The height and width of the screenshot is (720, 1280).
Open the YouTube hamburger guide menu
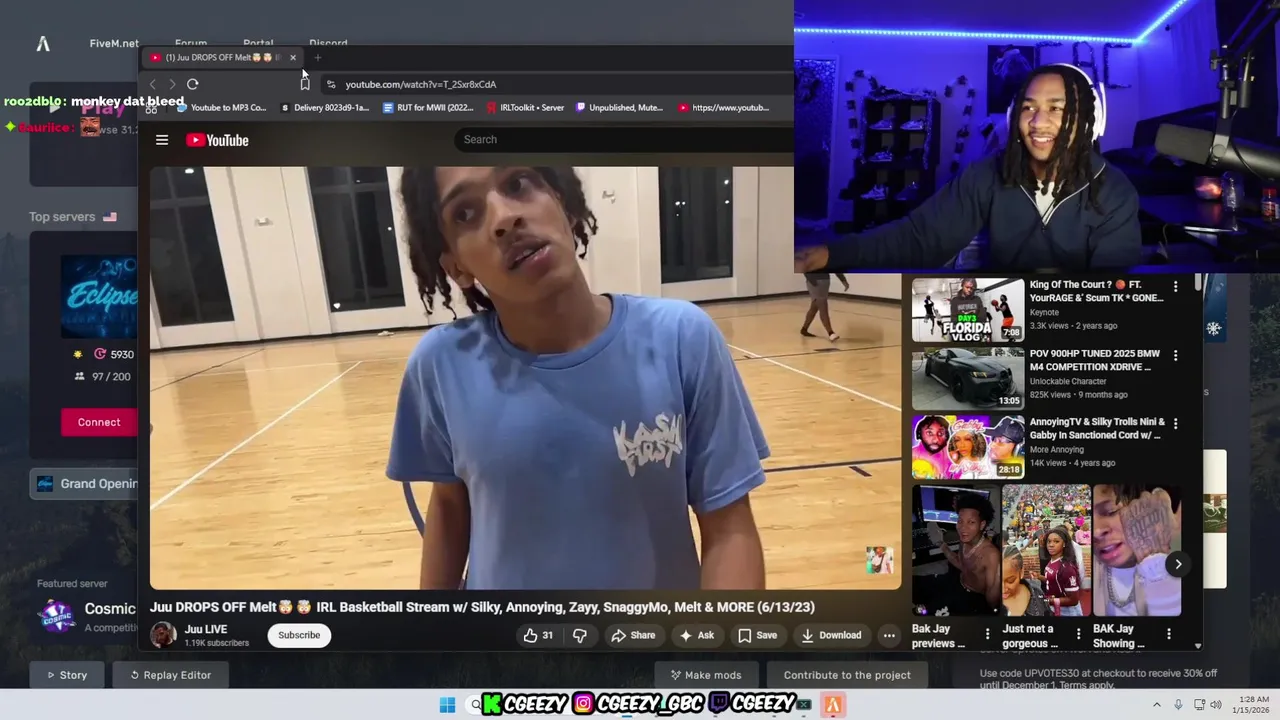(x=162, y=140)
